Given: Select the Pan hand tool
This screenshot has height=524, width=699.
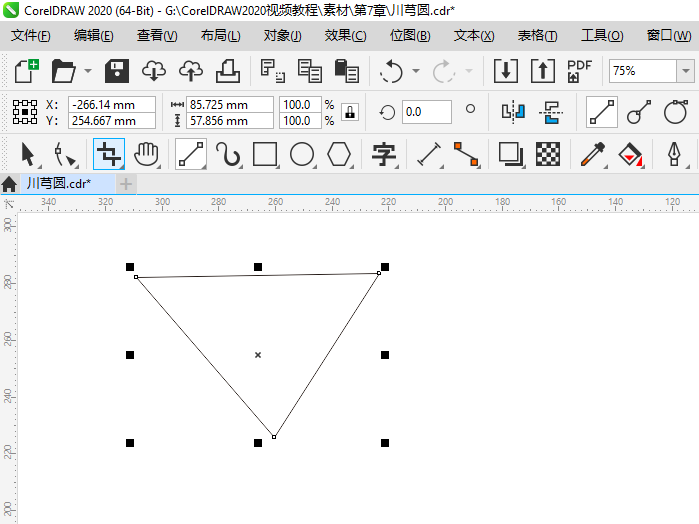Looking at the screenshot, I should click(146, 154).
